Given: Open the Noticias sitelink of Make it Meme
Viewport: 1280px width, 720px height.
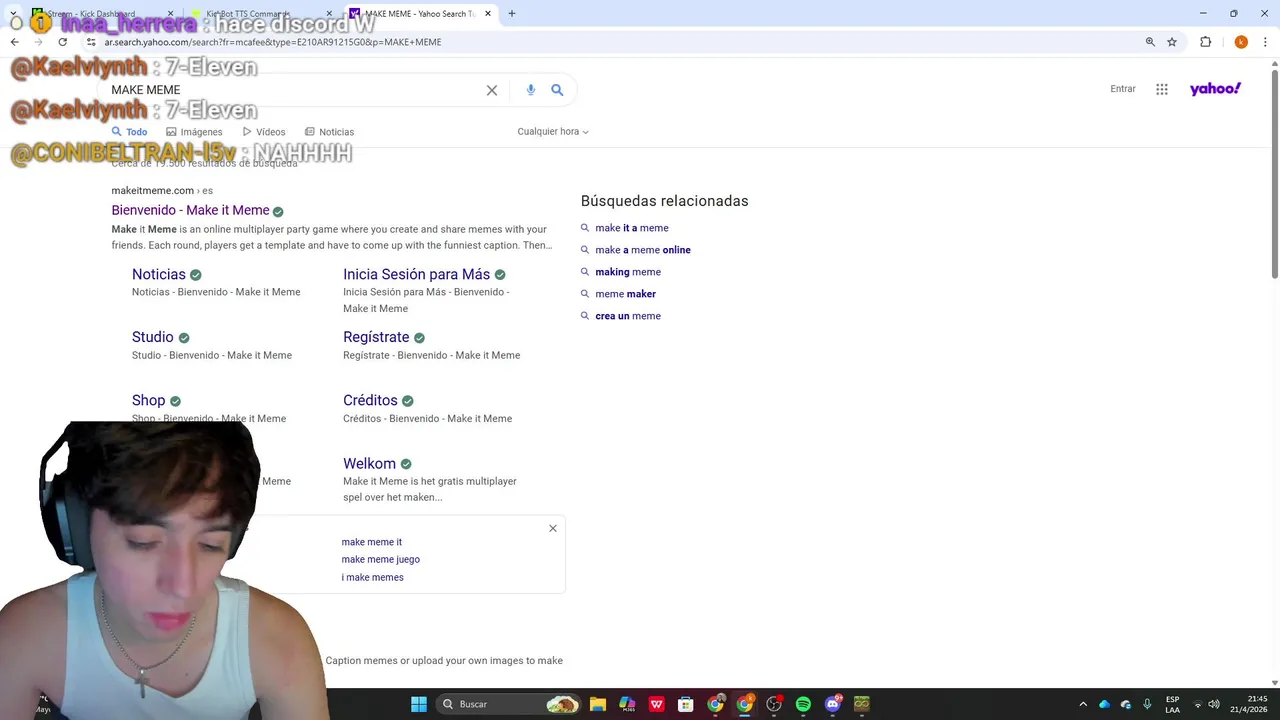Looking at the screenshot, I should pos(159,274).
